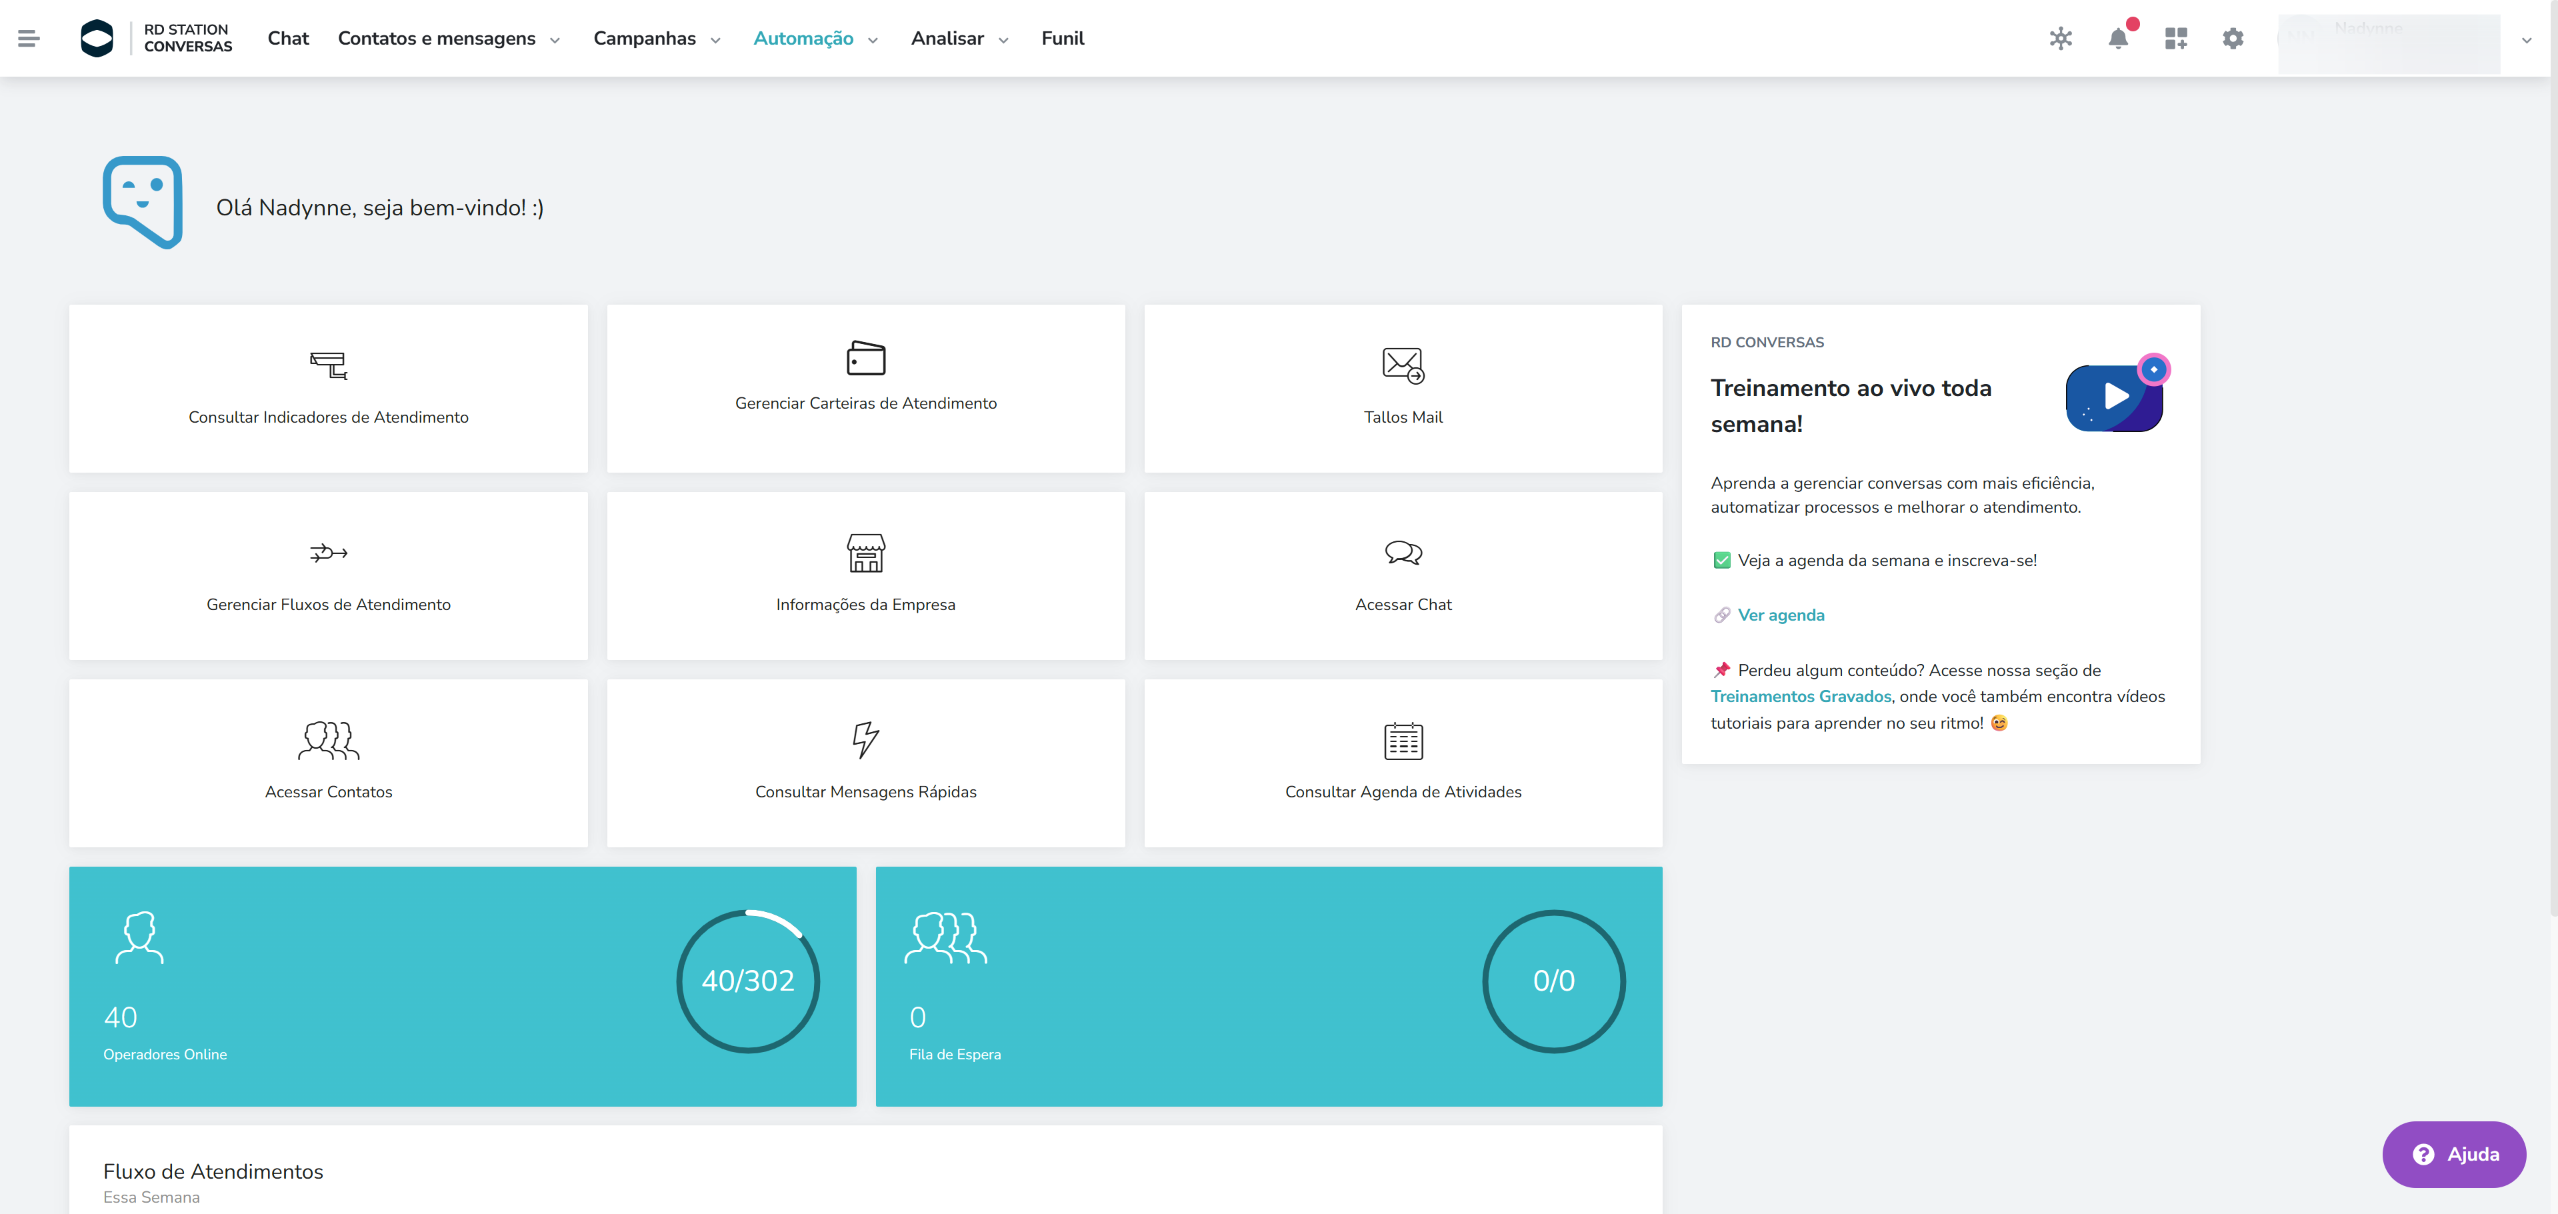This screenshot has height=1214, width=2558.
Task: Open the Funil menu item
Action: tap(1062, 38)
